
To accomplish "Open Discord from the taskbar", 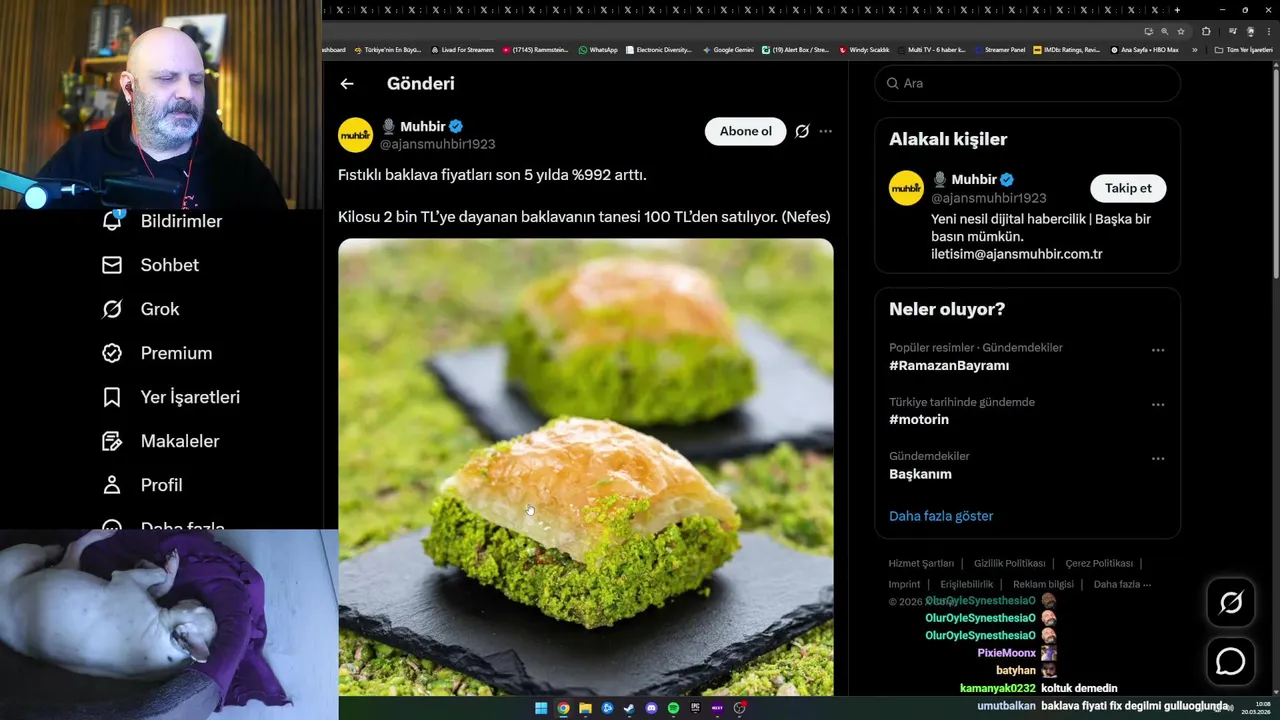I will coord(651,708).
